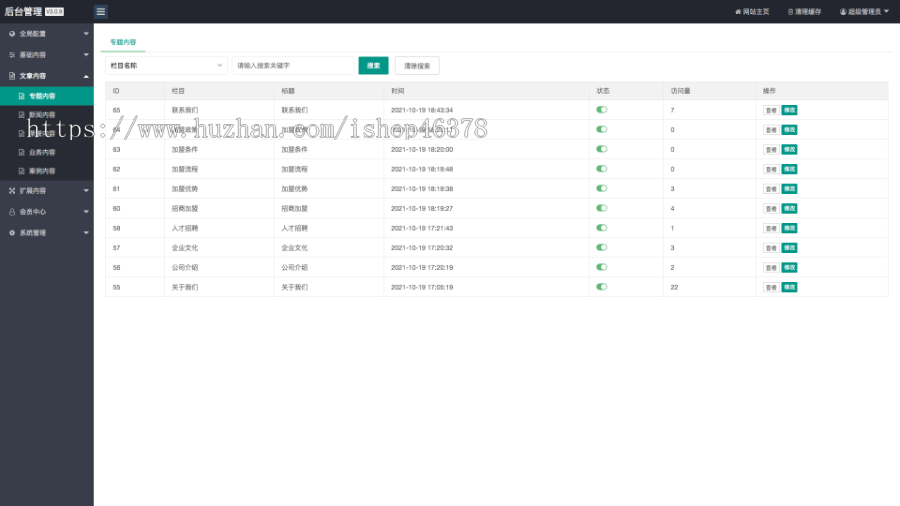Click the 后台管理 logo title
900x506 pixels.
(x=24, y=11)
